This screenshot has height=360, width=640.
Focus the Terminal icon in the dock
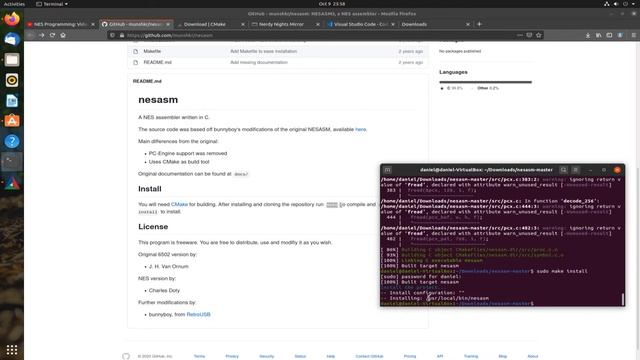[12, 162]
